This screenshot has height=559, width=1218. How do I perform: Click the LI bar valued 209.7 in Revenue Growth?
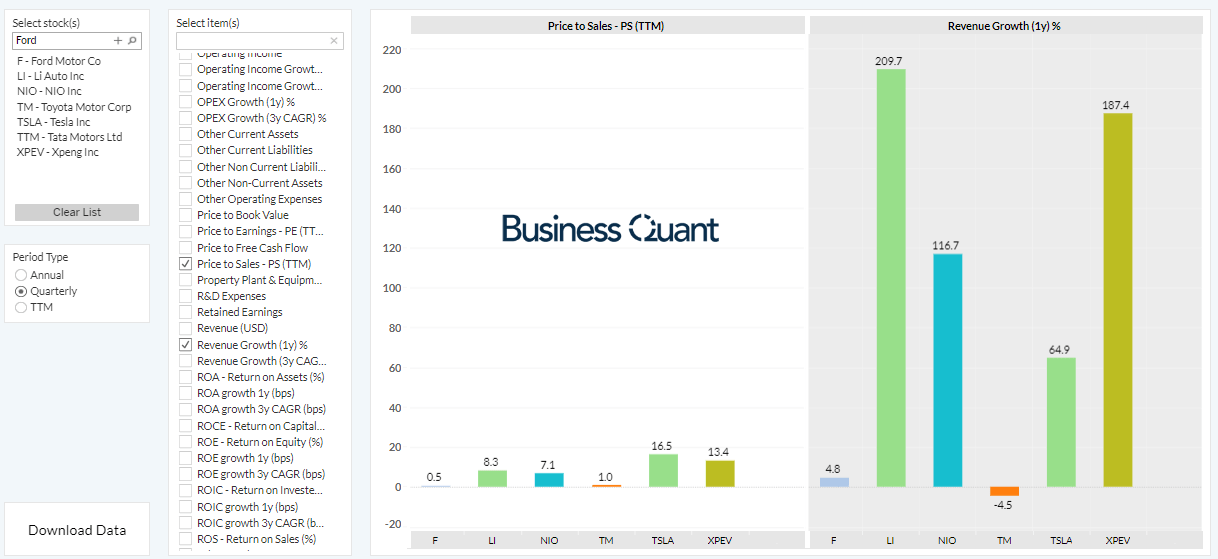(891, 278)
